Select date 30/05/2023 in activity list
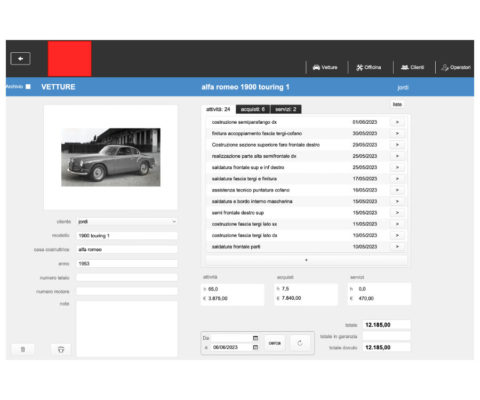This screenshot has width=480, height=400. 365,133
